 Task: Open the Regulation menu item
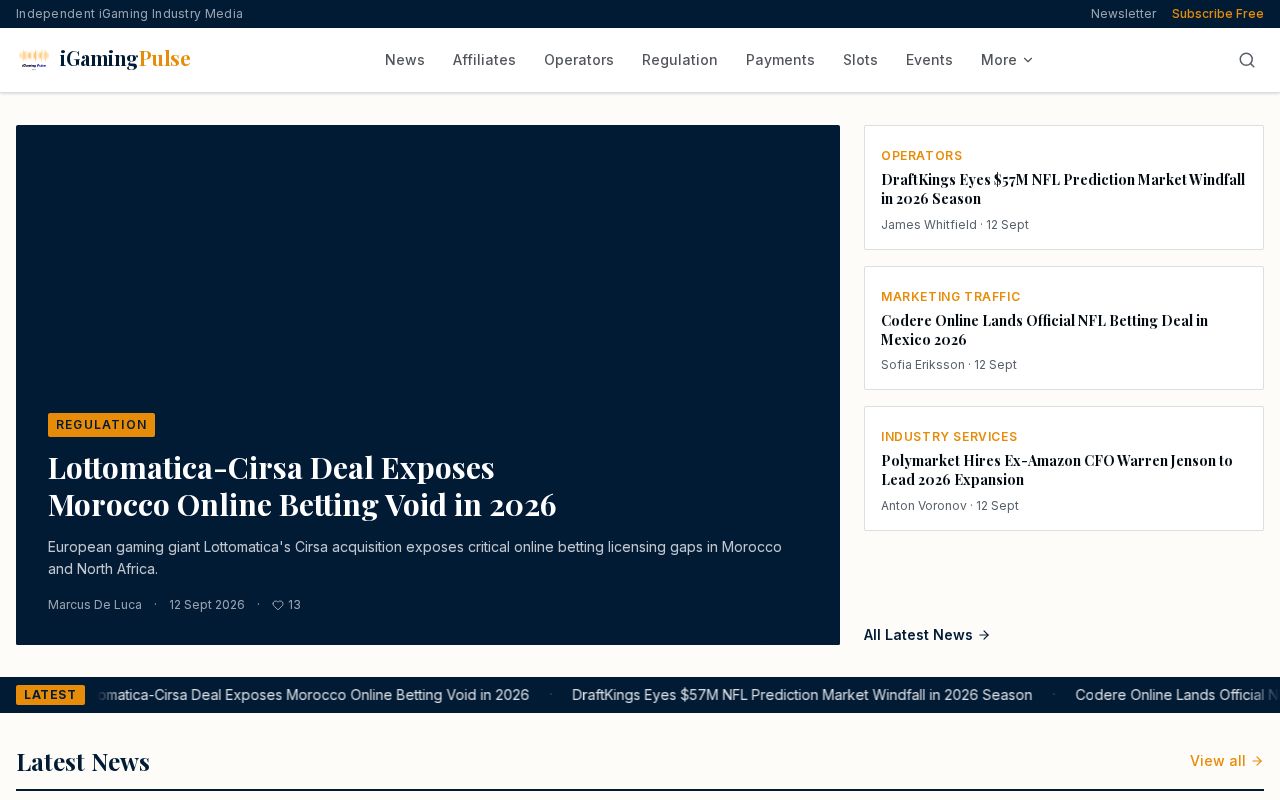pyautogui.click(x=680, y=60)
